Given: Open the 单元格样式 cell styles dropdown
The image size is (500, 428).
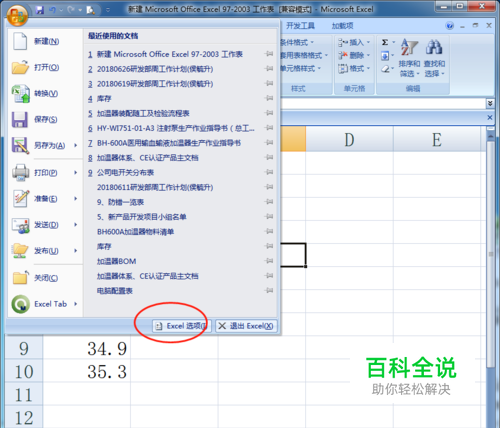Looking at the screenshot, I should 319,69.
